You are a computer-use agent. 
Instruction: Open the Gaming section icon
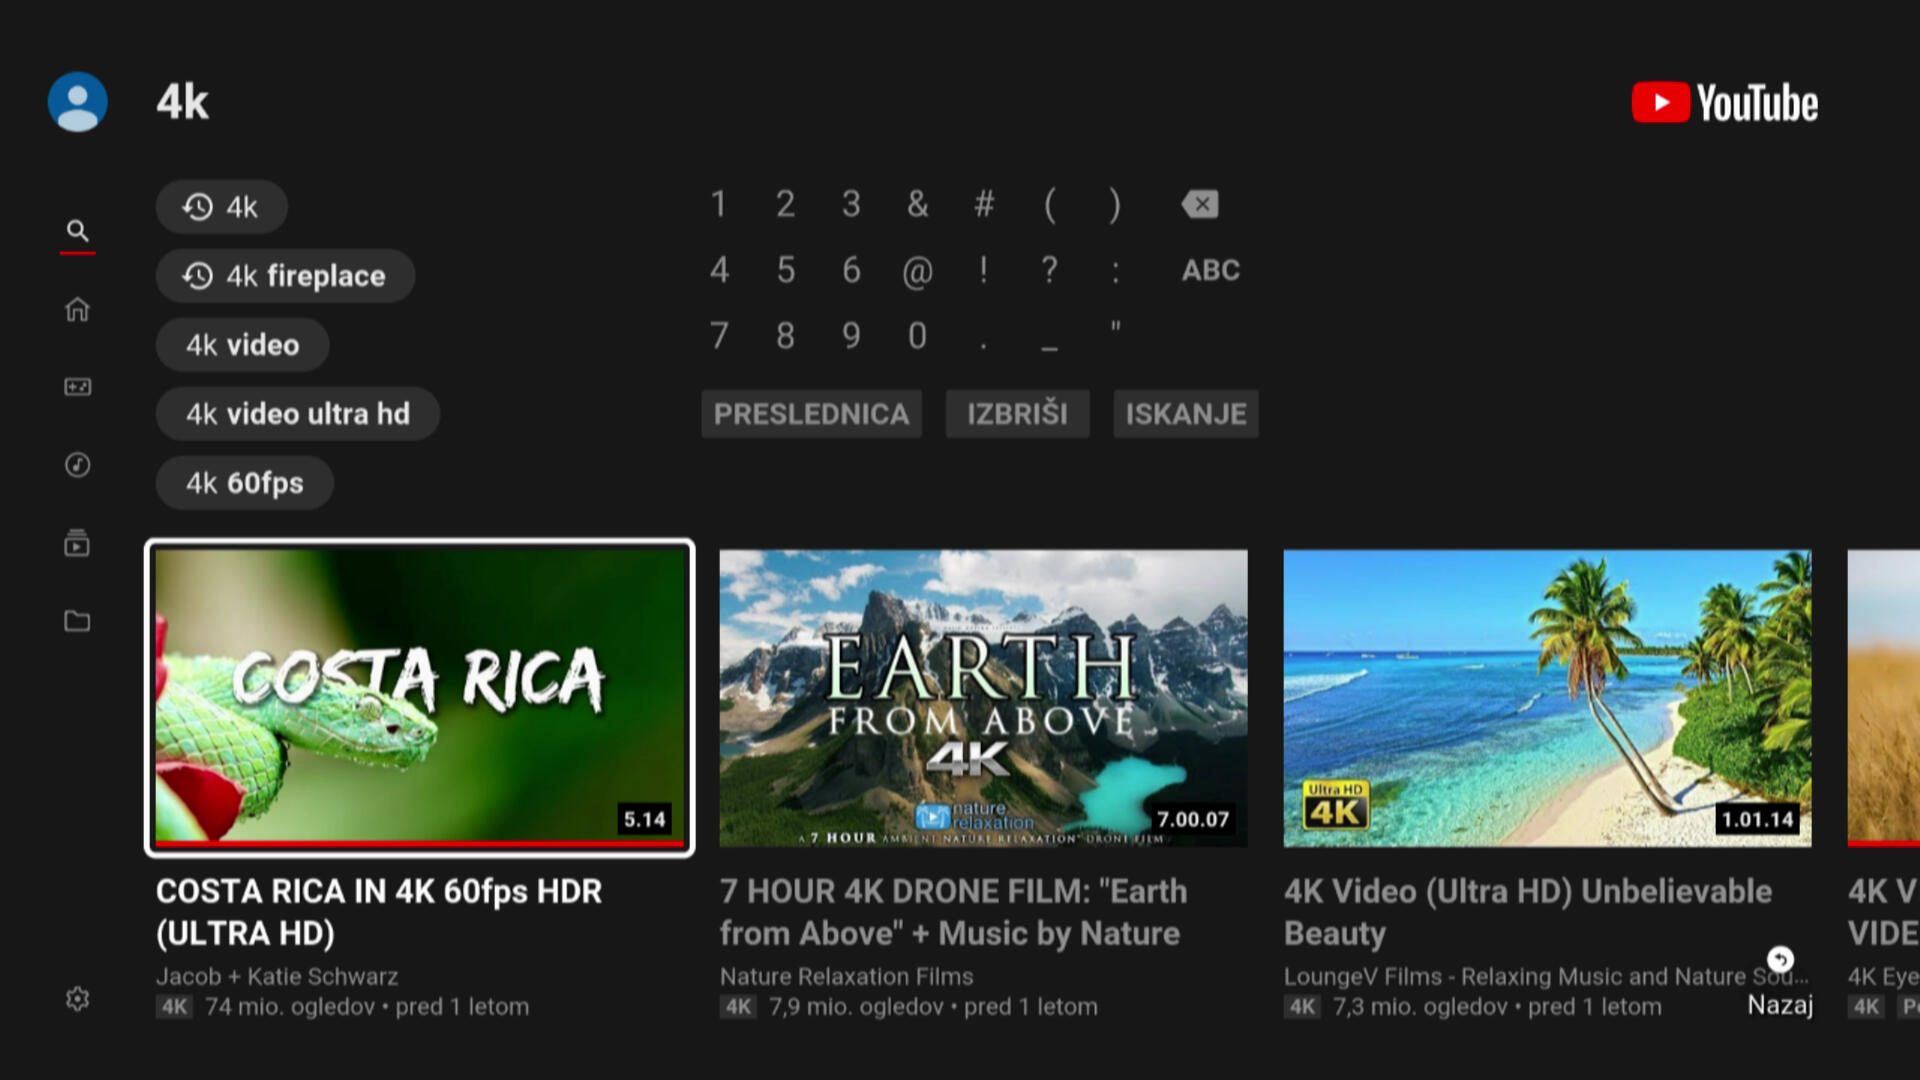tap(77, 387)
